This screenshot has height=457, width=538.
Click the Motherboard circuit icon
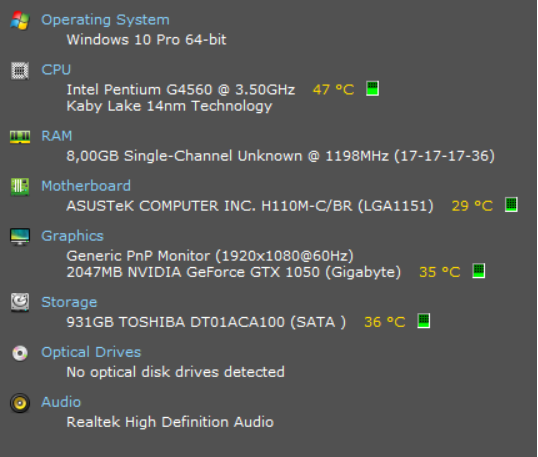coord(20,187)
